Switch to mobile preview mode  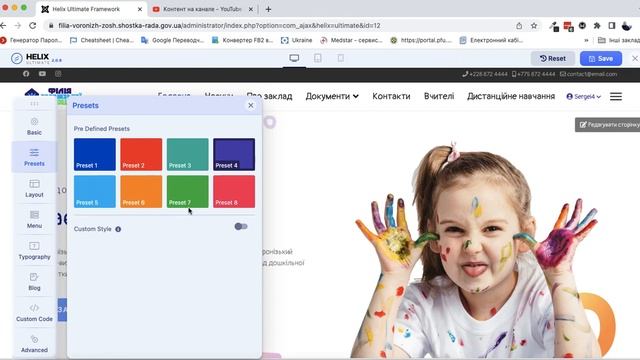tap(340, 58)
